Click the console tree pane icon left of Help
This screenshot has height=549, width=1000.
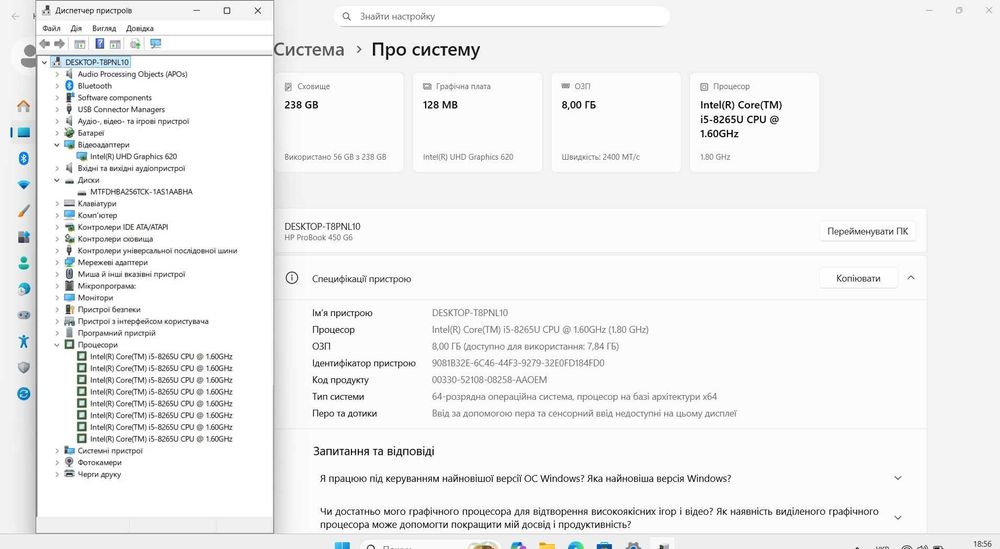(80, 43)
